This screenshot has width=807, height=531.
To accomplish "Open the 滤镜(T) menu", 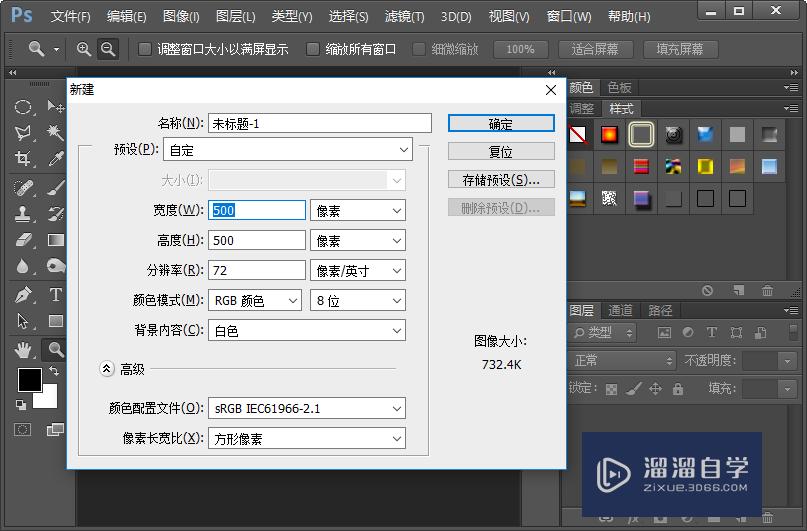I will coord(405,16).
